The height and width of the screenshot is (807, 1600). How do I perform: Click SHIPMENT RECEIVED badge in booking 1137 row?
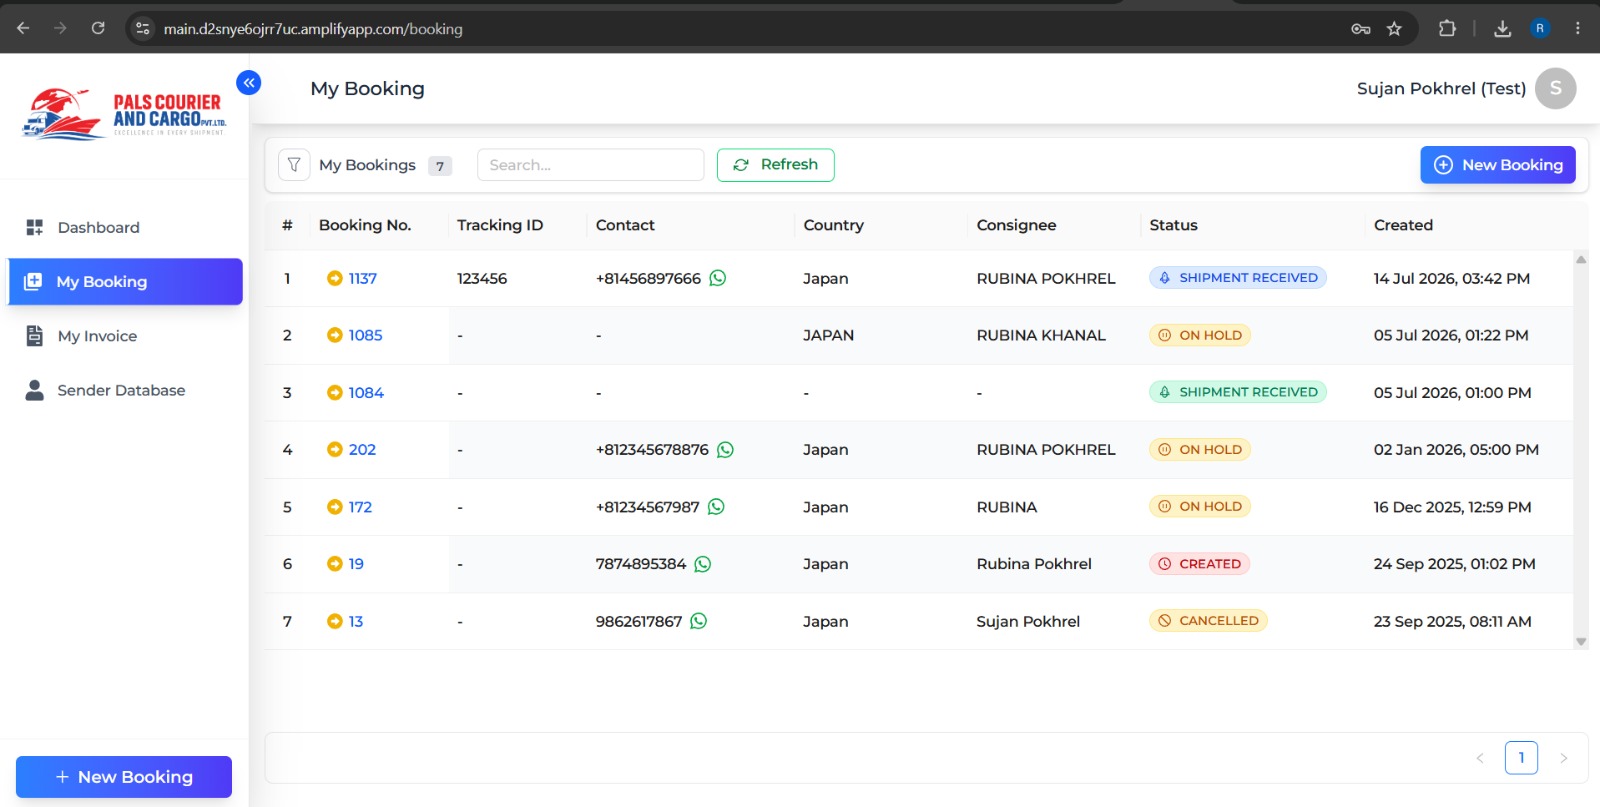click(1238, 278)
